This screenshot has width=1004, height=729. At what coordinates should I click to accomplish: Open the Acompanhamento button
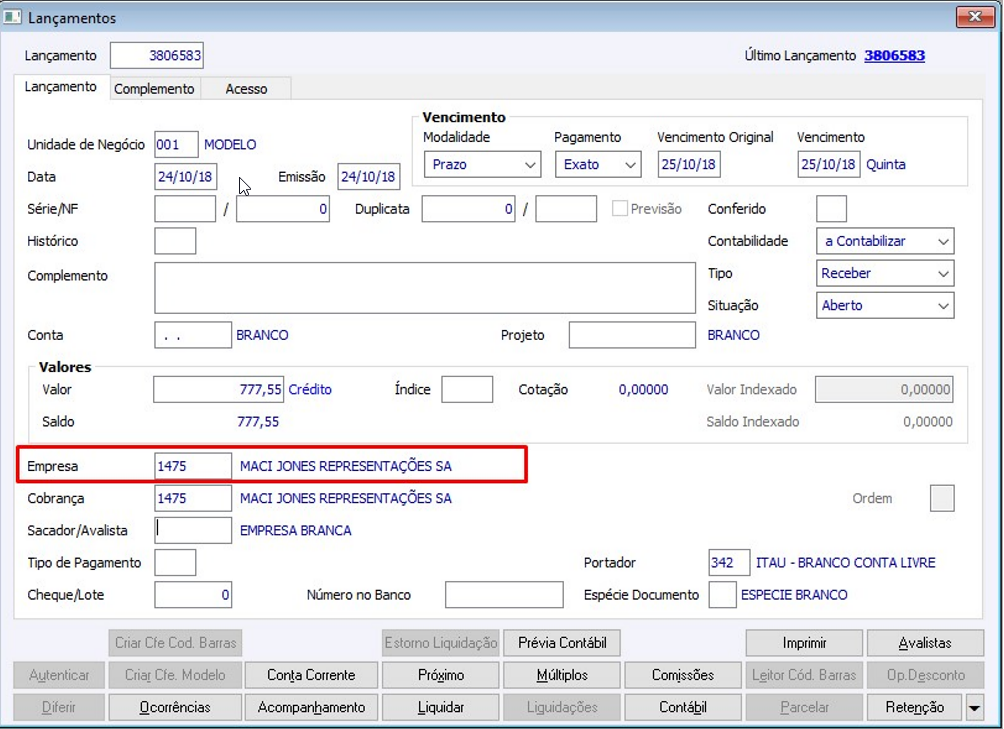(x=311, y=708)
